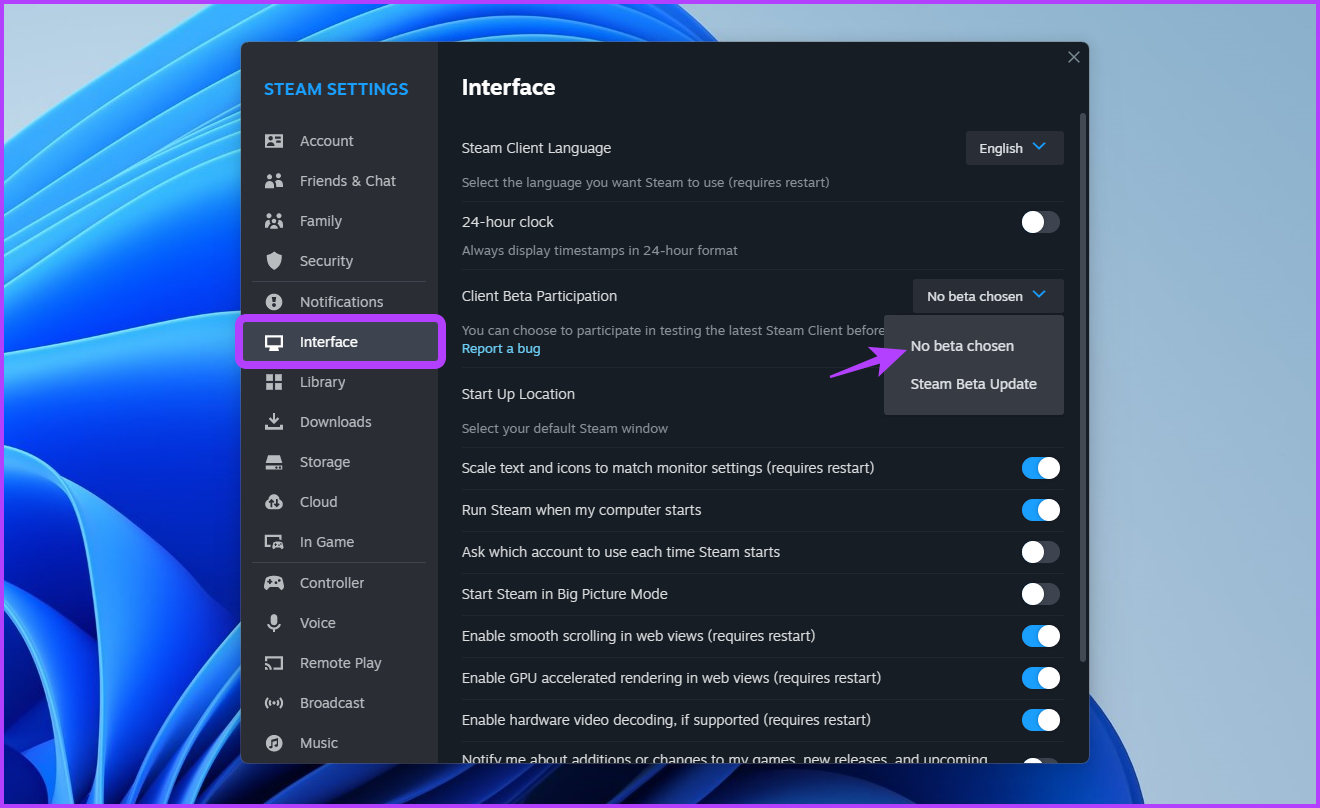Disable hardware video decoding toggle
The height and width of the screenshot is (808, 1320).
click(1040, 720)
